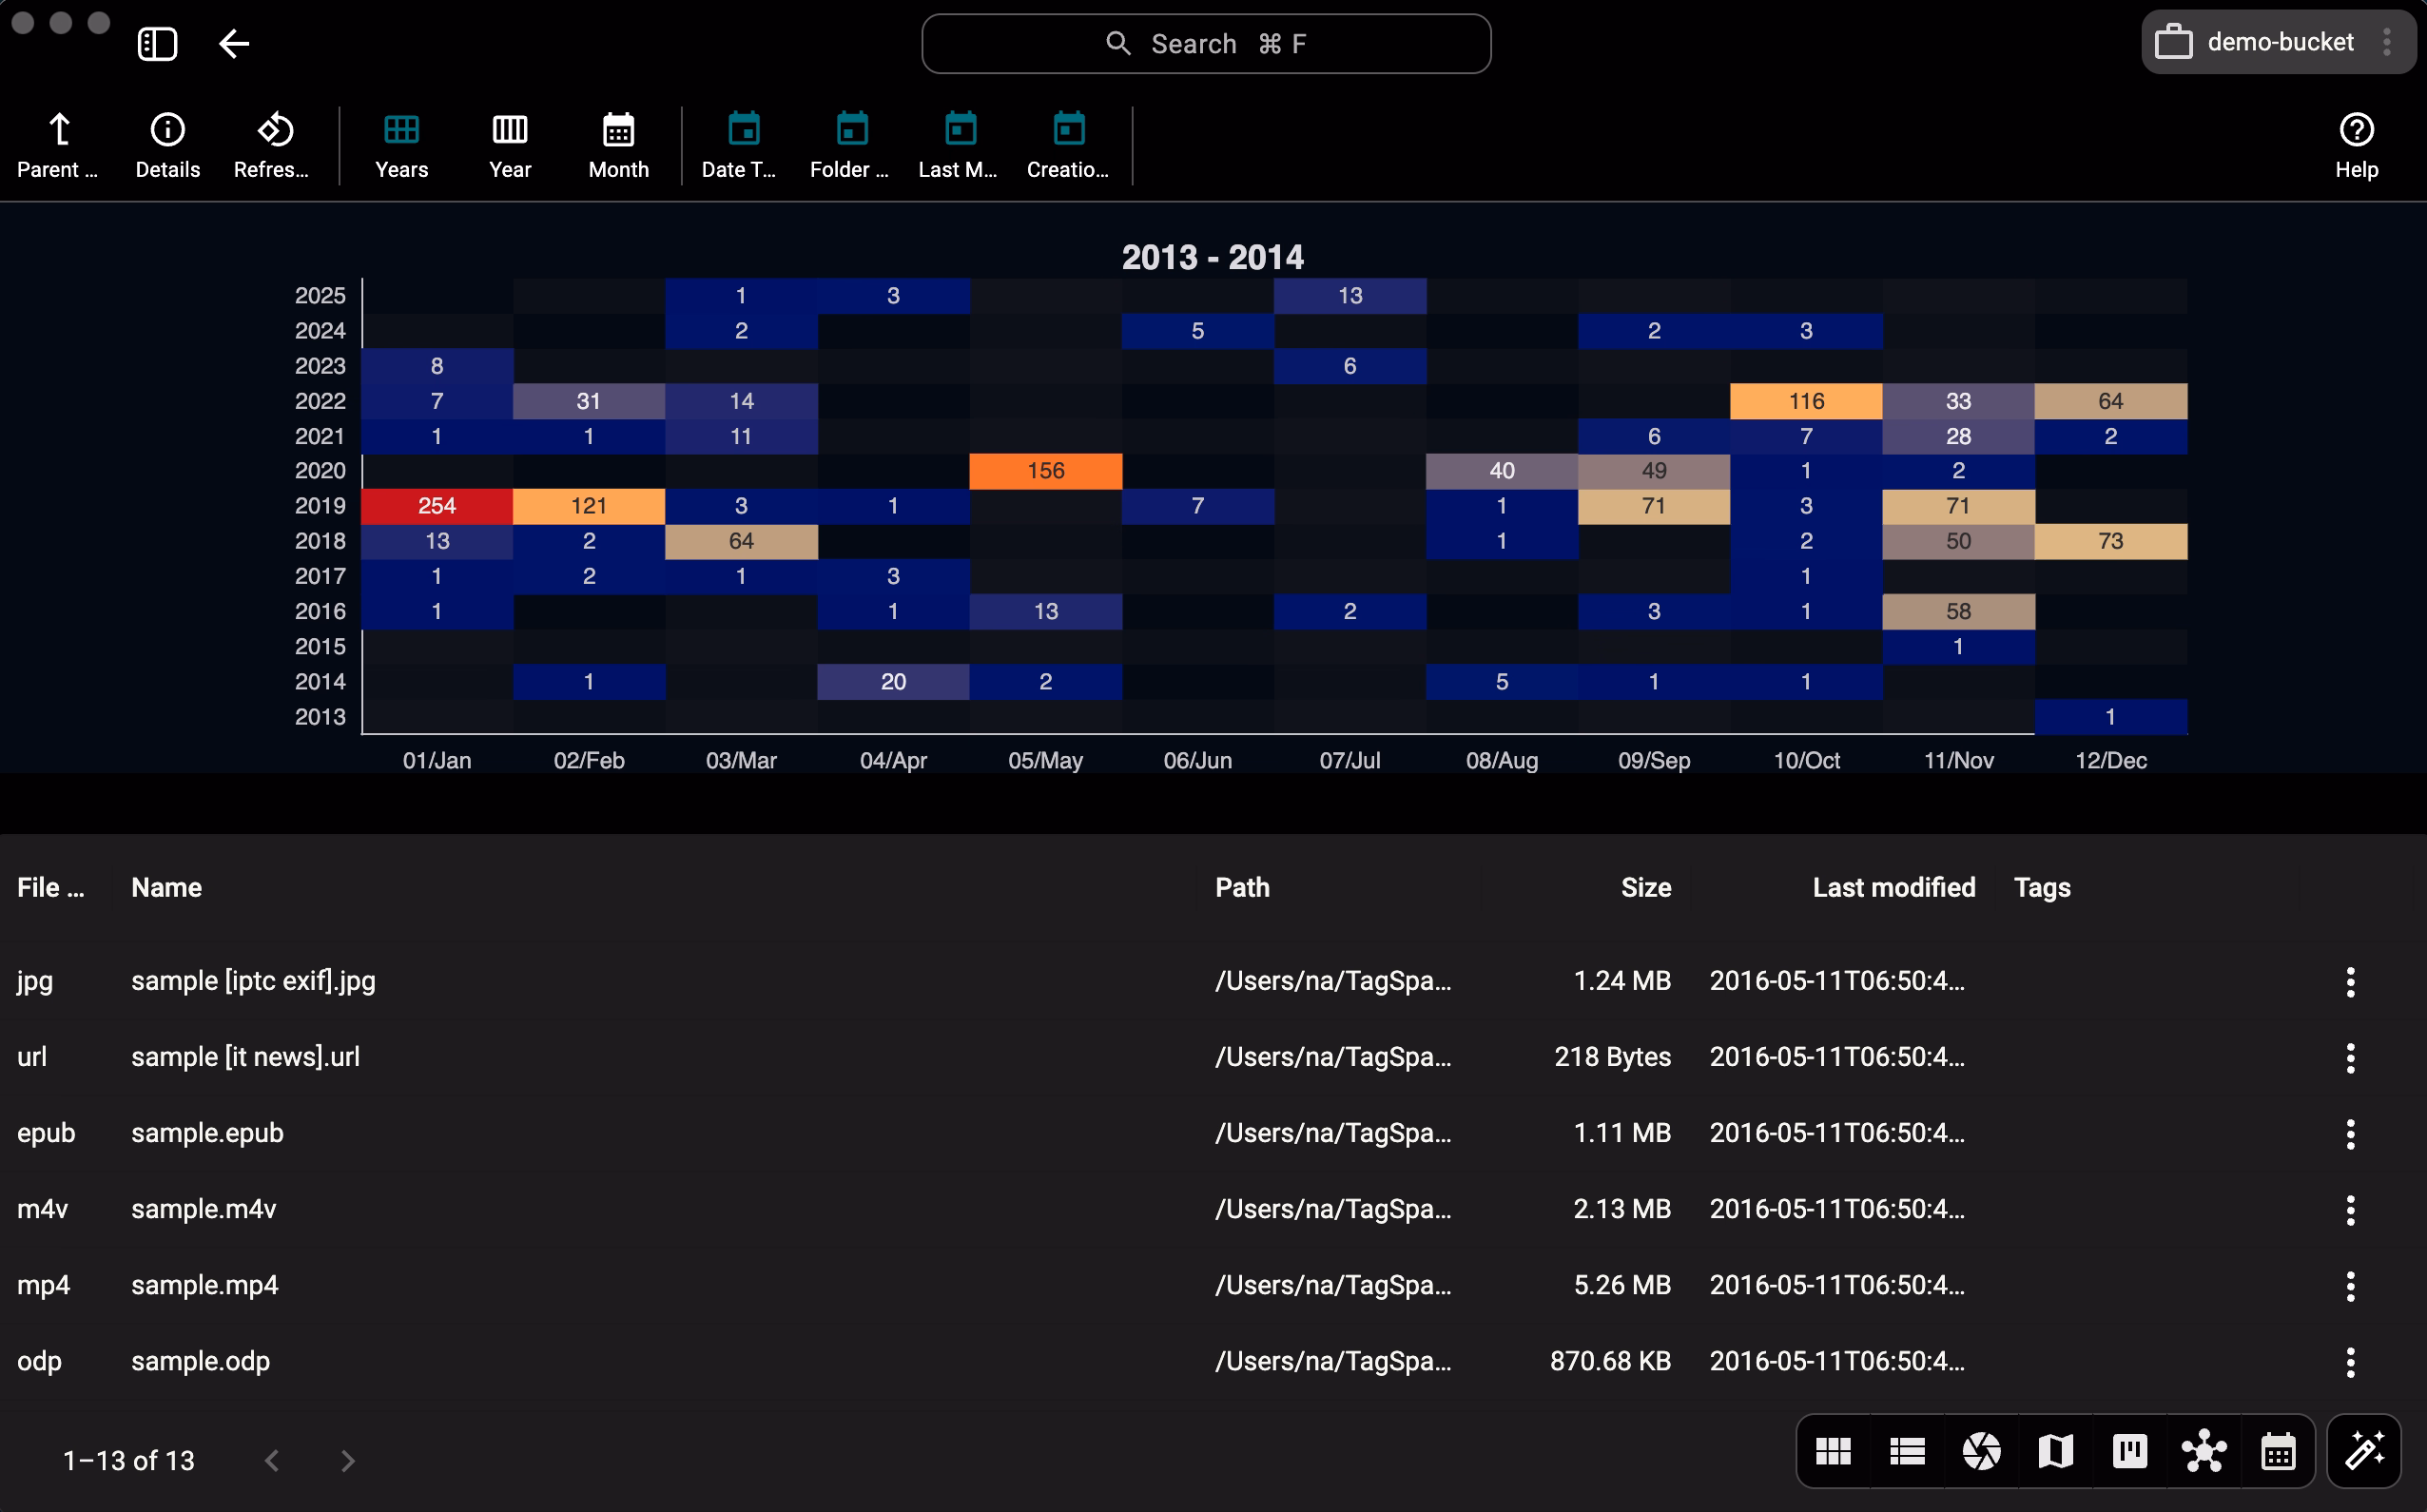This screenshot has width=2427, height=1512.
Task: Select the Creation date grouping option
Action: coord(1067,143)
